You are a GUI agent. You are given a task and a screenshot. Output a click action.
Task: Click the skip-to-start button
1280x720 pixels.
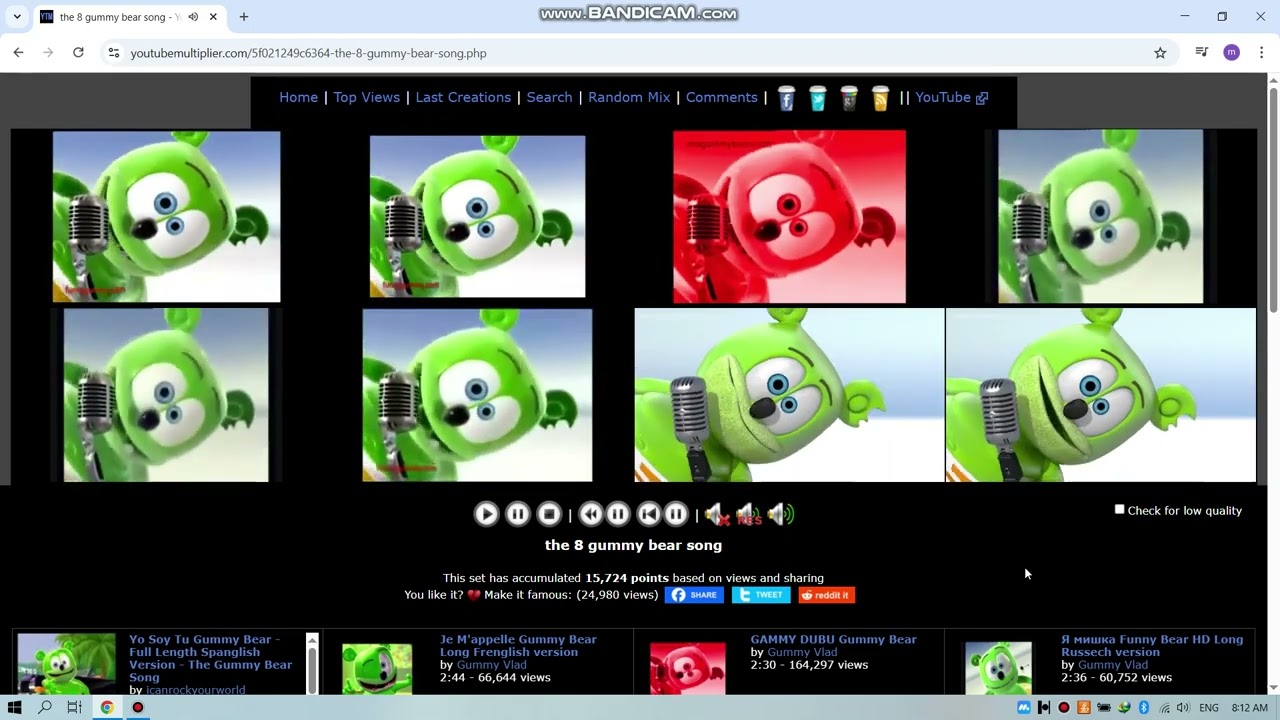[649, 514]
